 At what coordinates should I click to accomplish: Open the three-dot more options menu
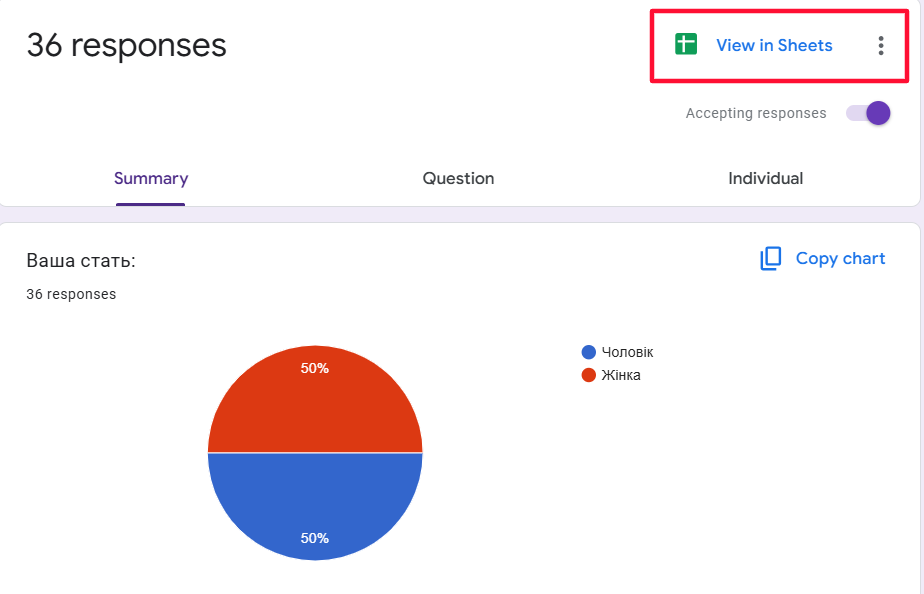880,45
